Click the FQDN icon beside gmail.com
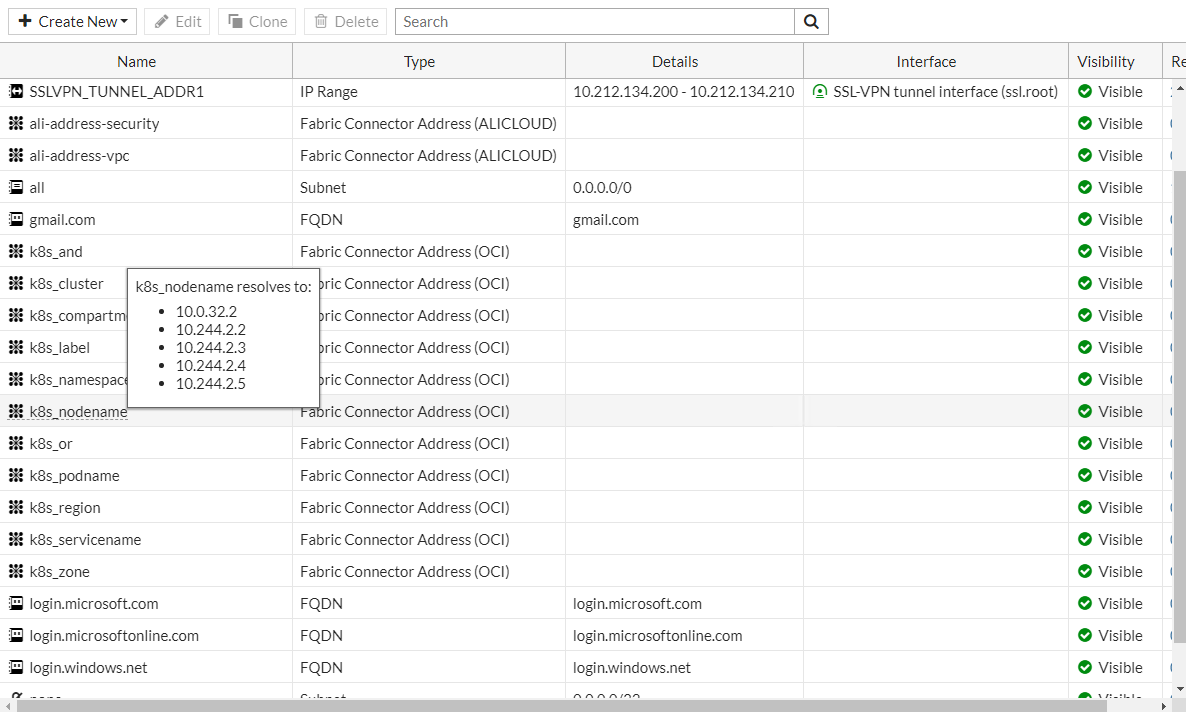Image resolution: width=1186 pixels, height=713 pixels. [15, 219]
